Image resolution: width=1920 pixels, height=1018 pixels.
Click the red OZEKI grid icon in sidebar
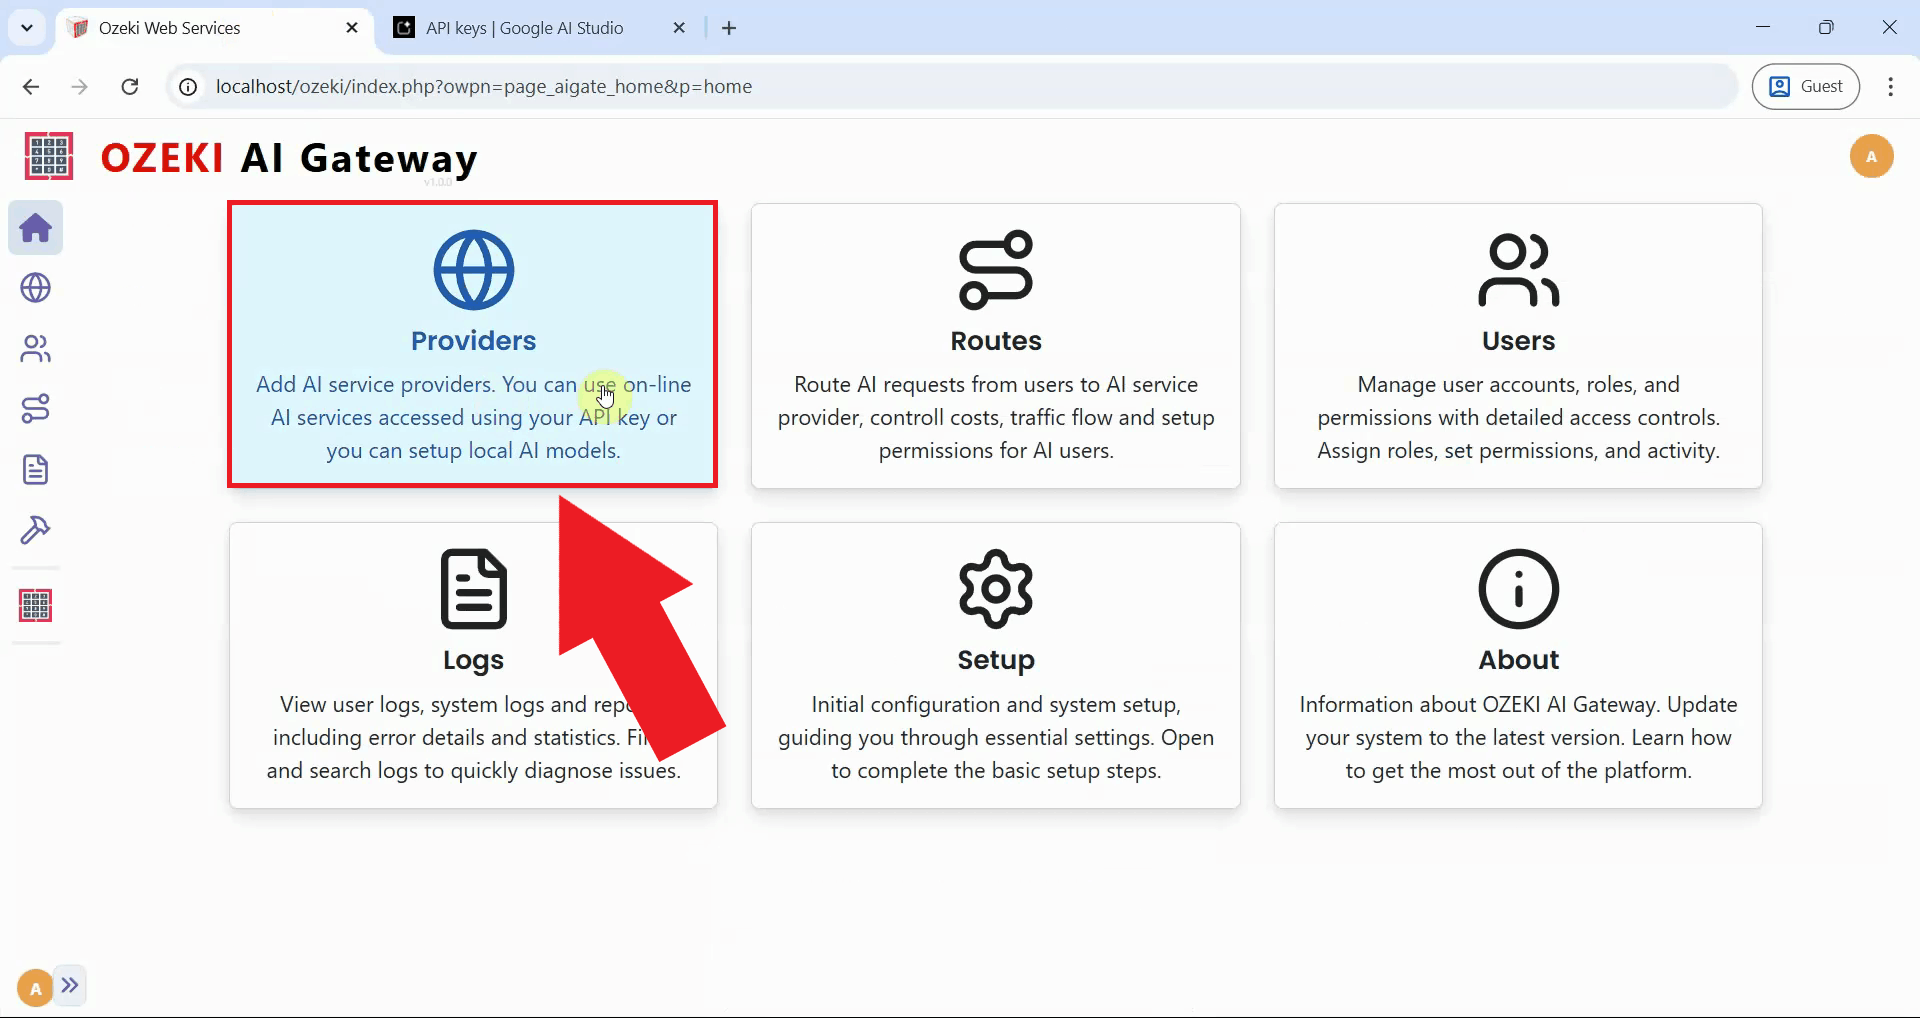click(x=36, y=605)
